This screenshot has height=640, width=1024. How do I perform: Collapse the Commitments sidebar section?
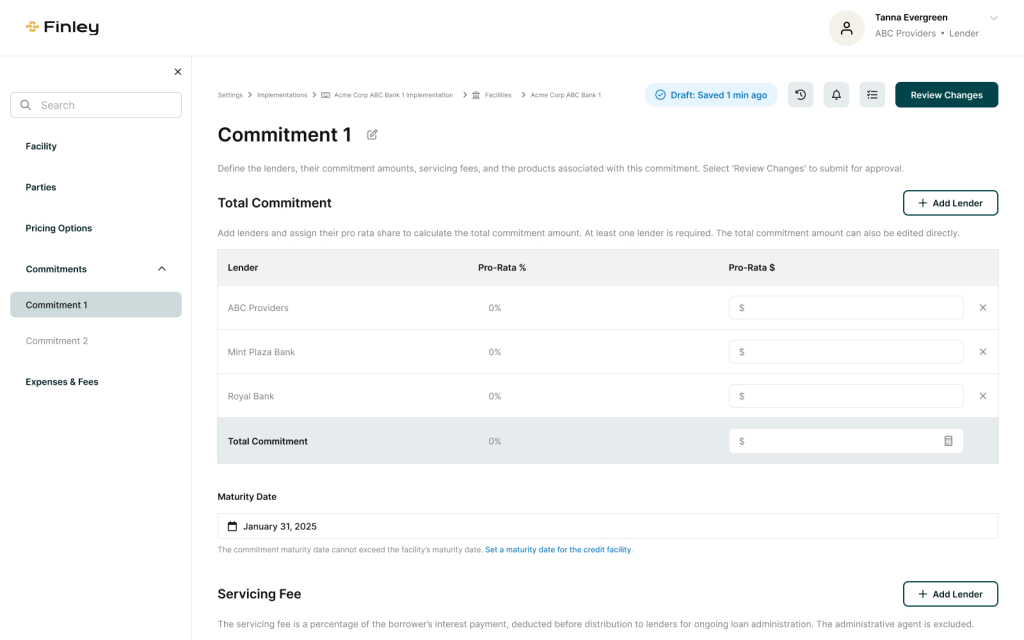pos(162,269)
